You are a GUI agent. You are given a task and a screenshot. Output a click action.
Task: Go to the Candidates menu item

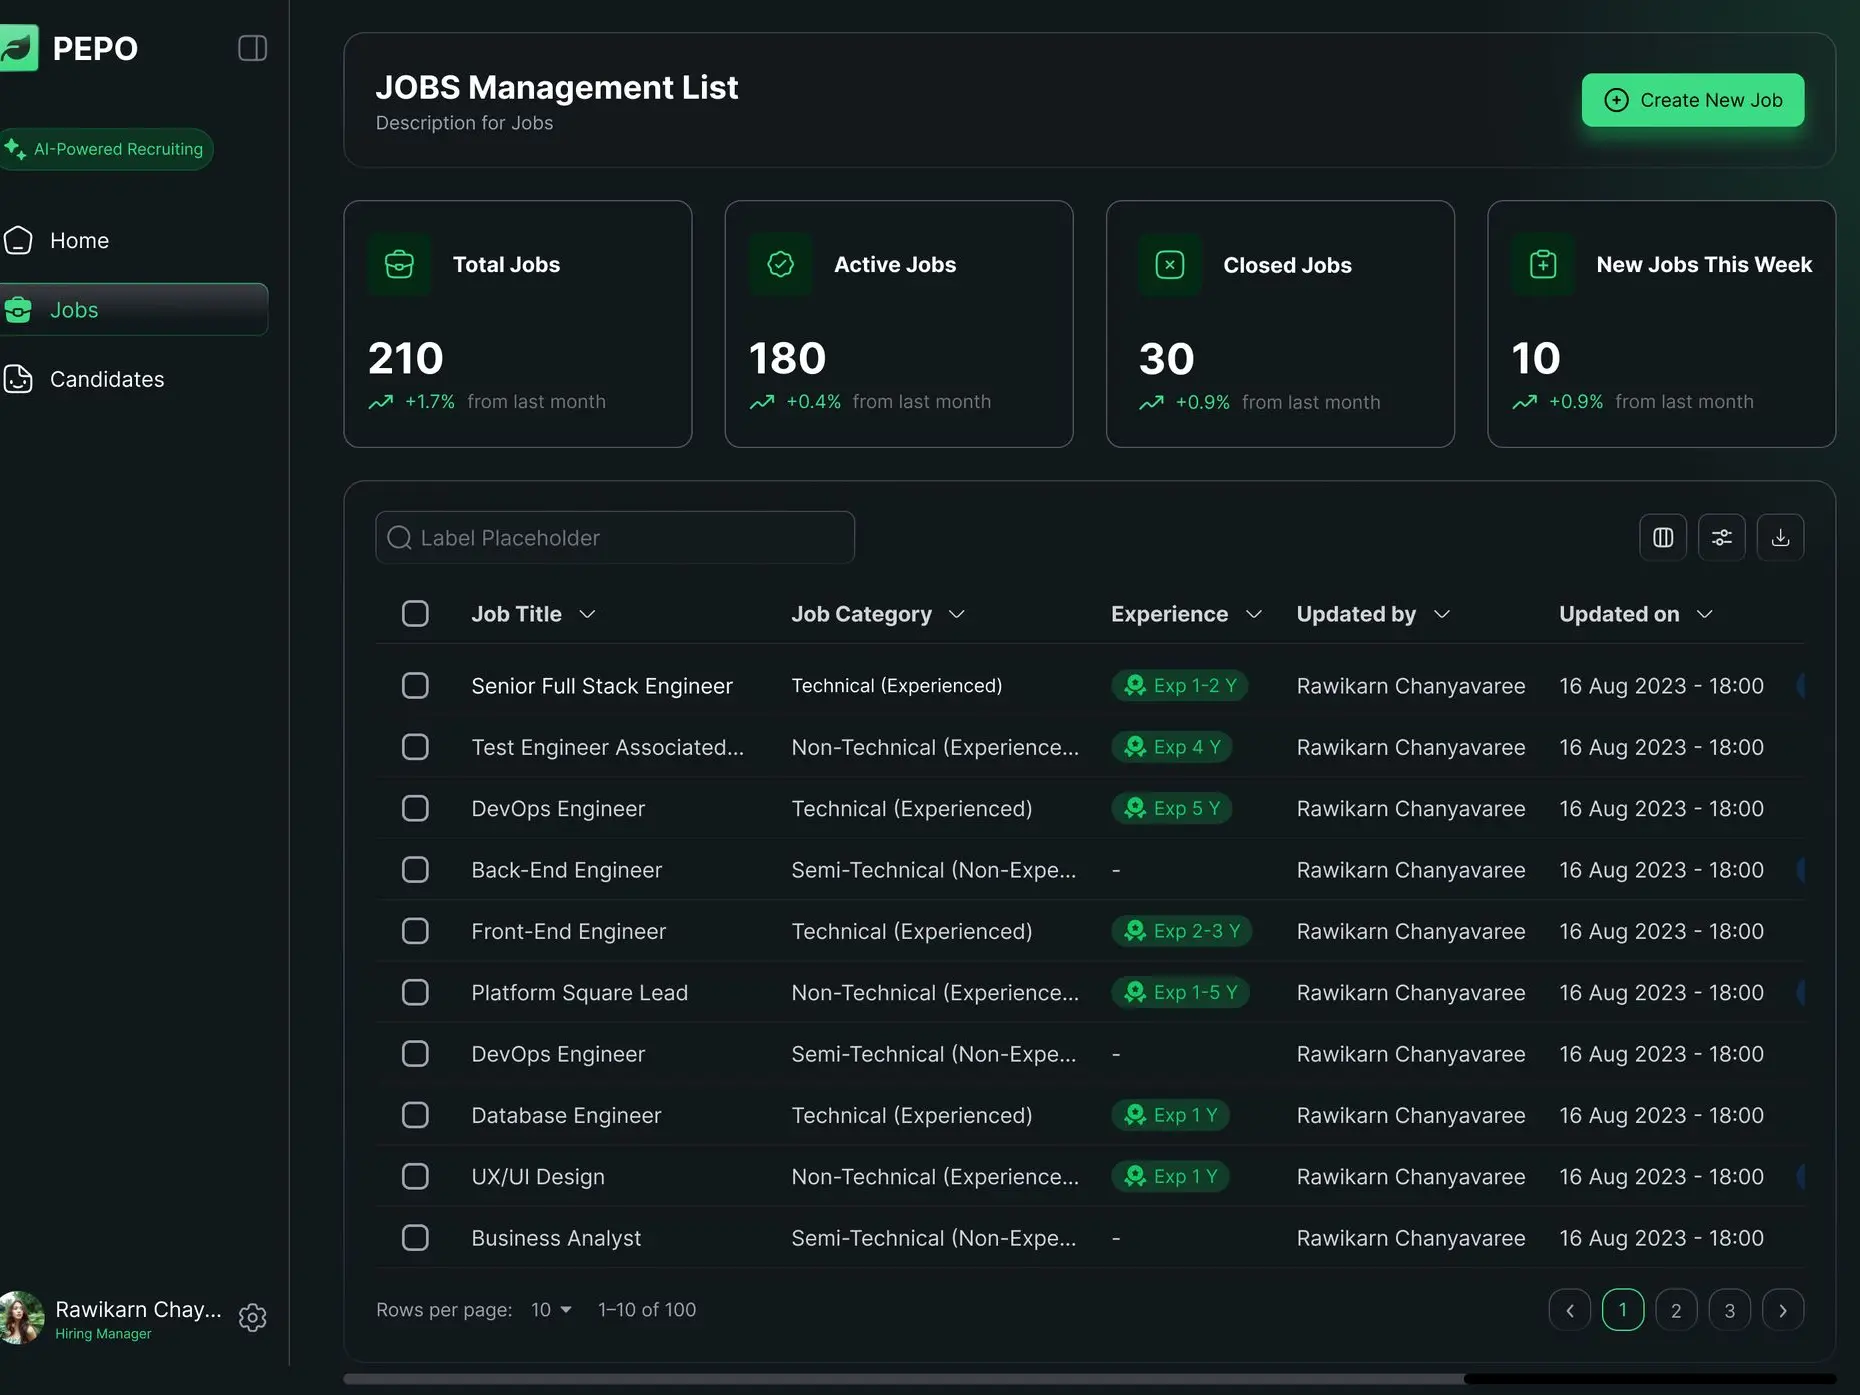pos(106,380)
